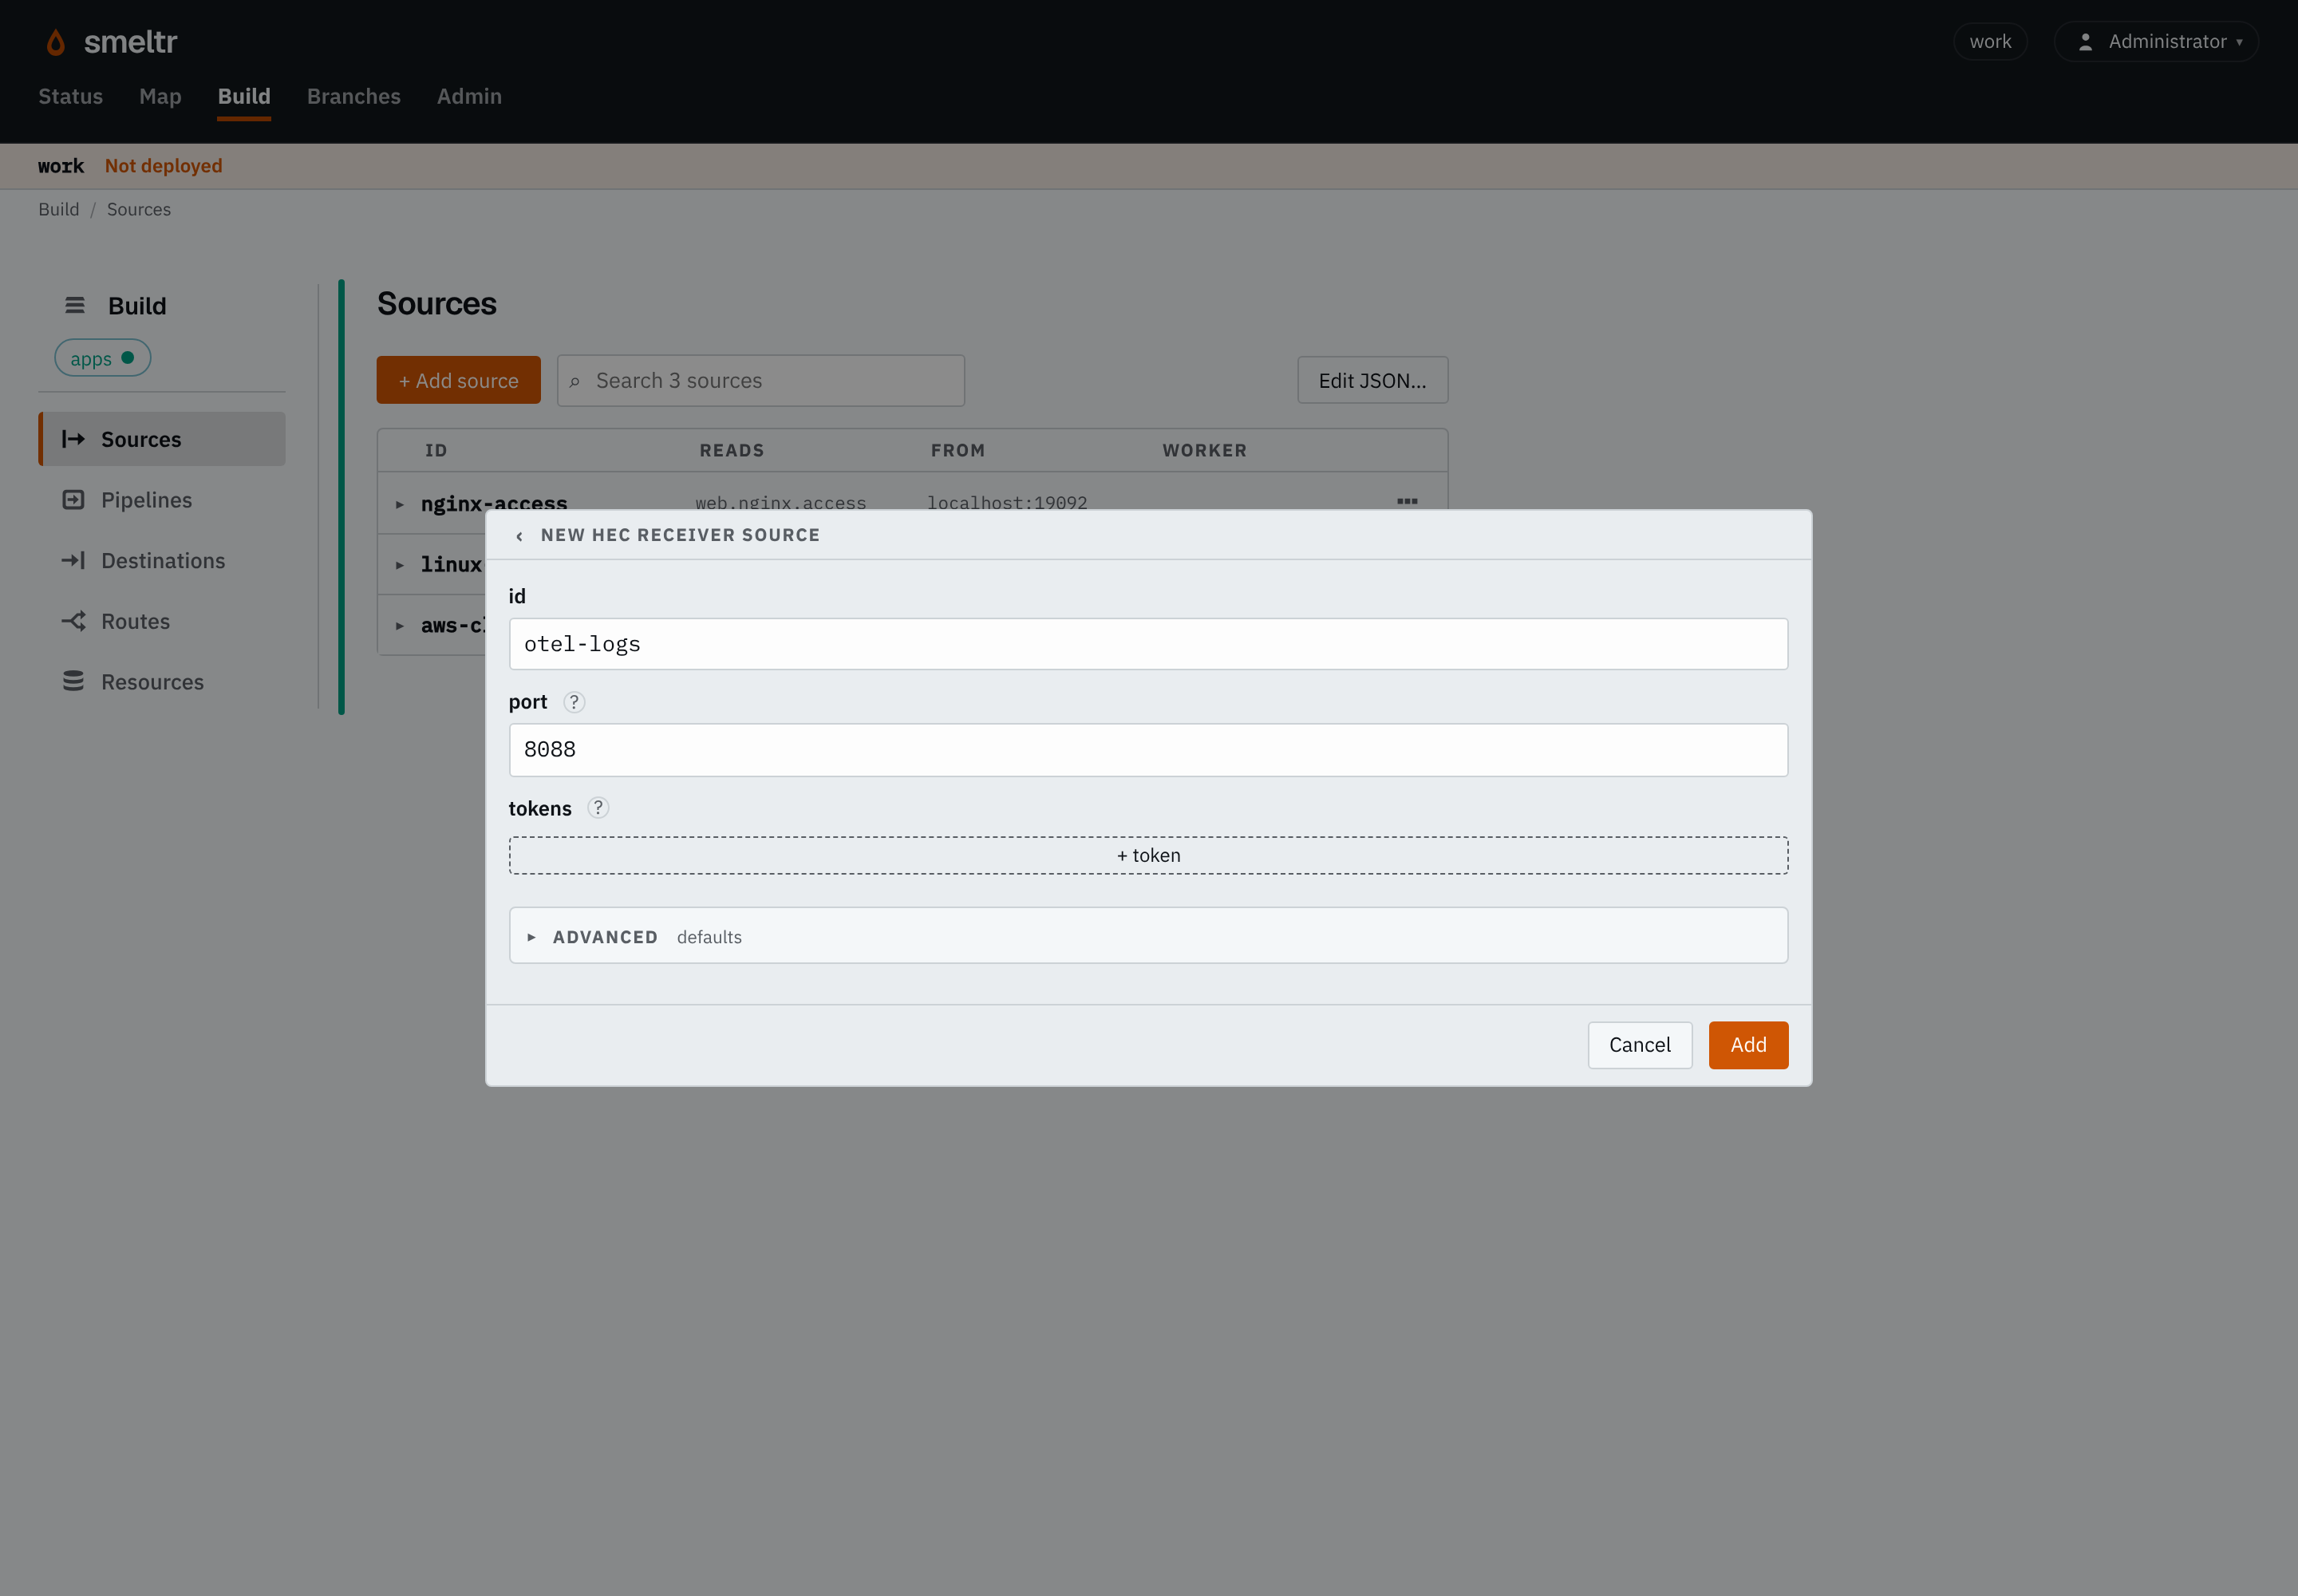Viewport: 2298px width, 1596px height.
Task: Open the Branches tab
Action: [x=354, y=96]
